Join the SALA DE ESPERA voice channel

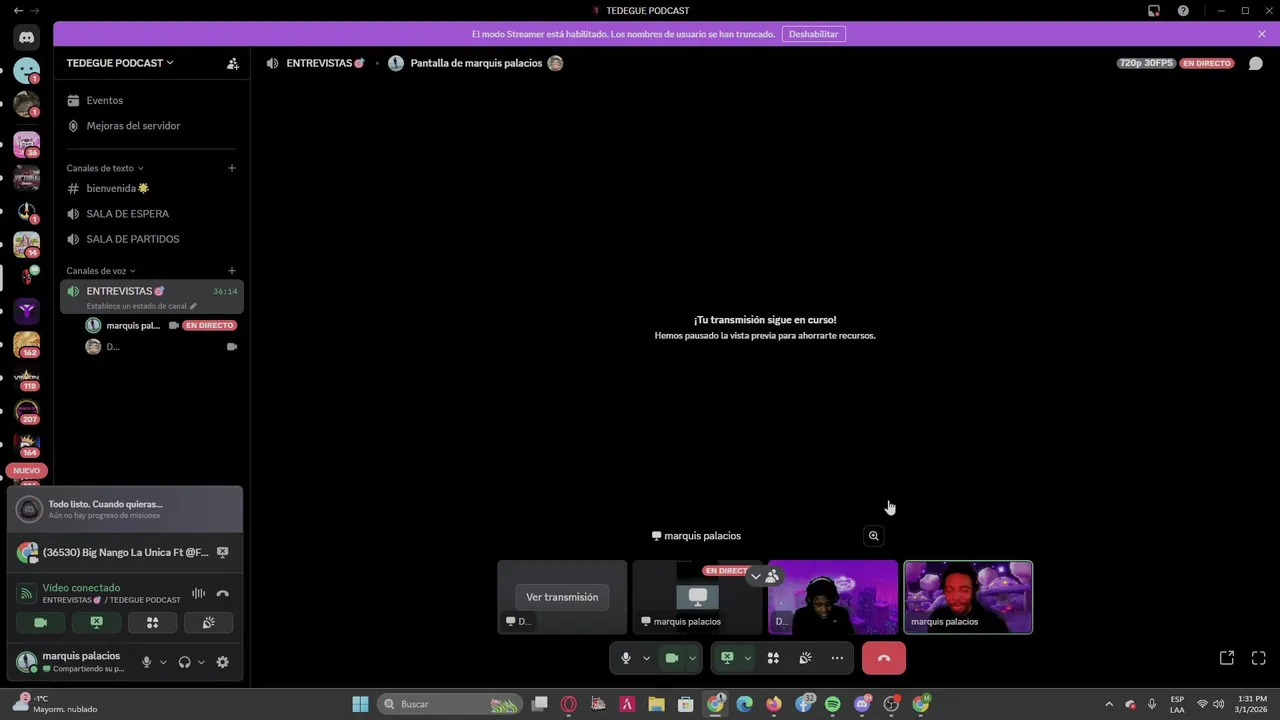[152, 214]
